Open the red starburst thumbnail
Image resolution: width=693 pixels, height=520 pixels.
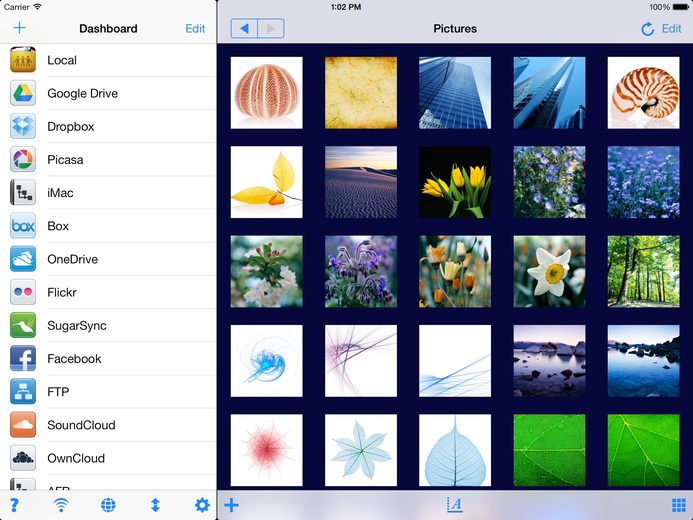pyautogui.click(x=267, y=450)
